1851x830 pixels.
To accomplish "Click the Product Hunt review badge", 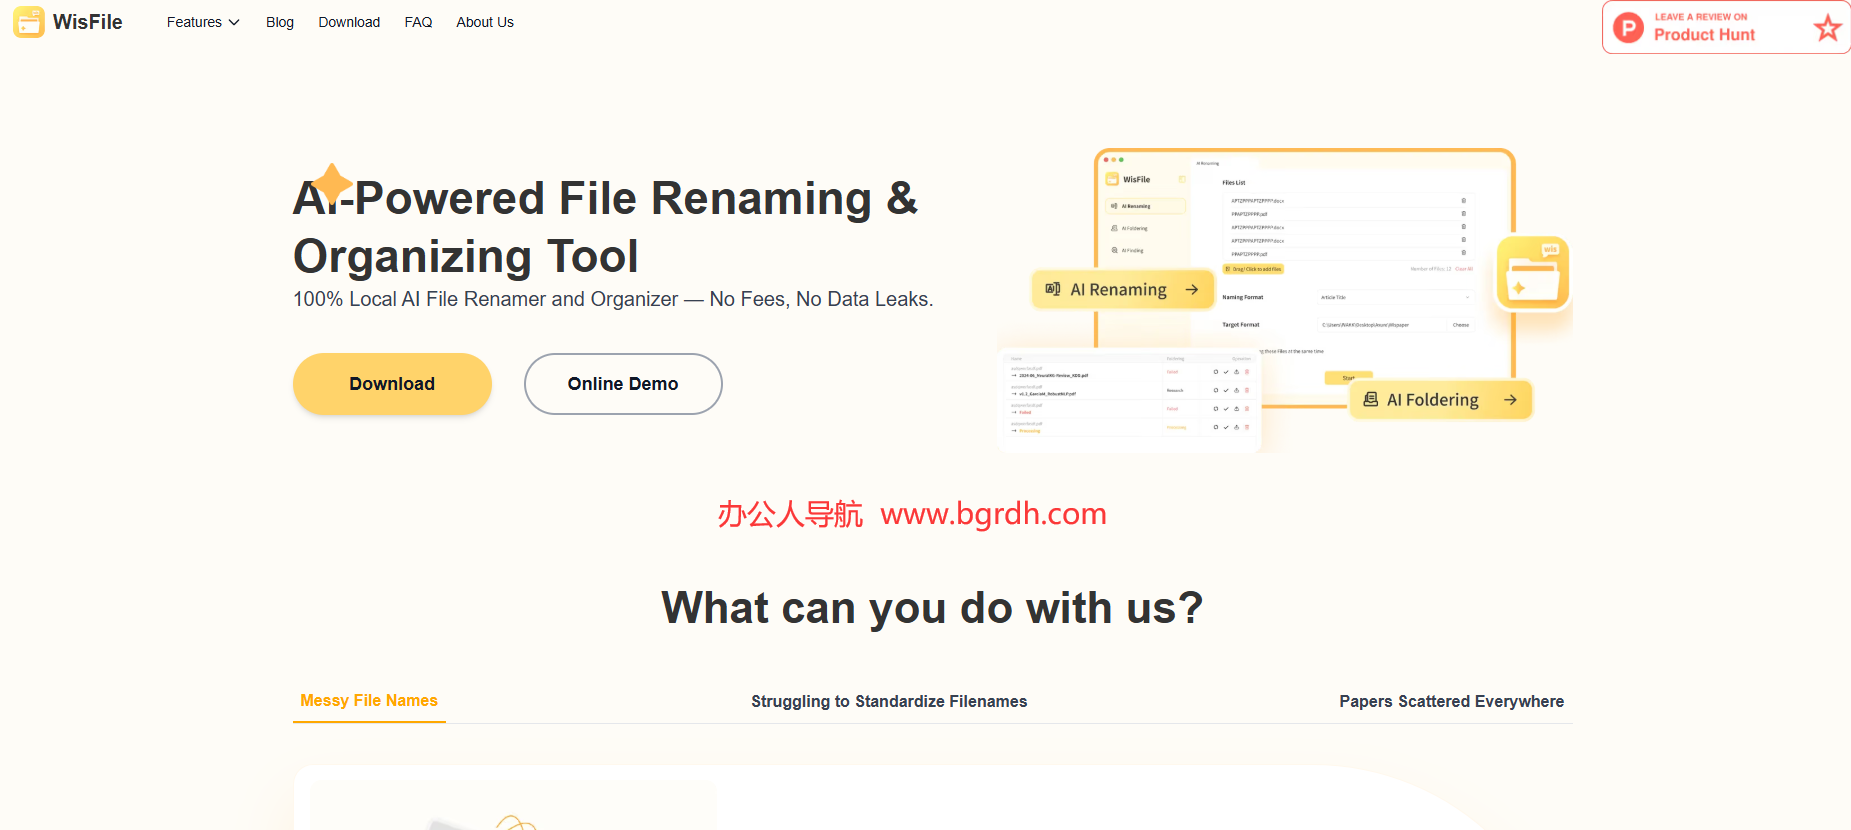I will pyautogui.click(x=1726, y=27).
